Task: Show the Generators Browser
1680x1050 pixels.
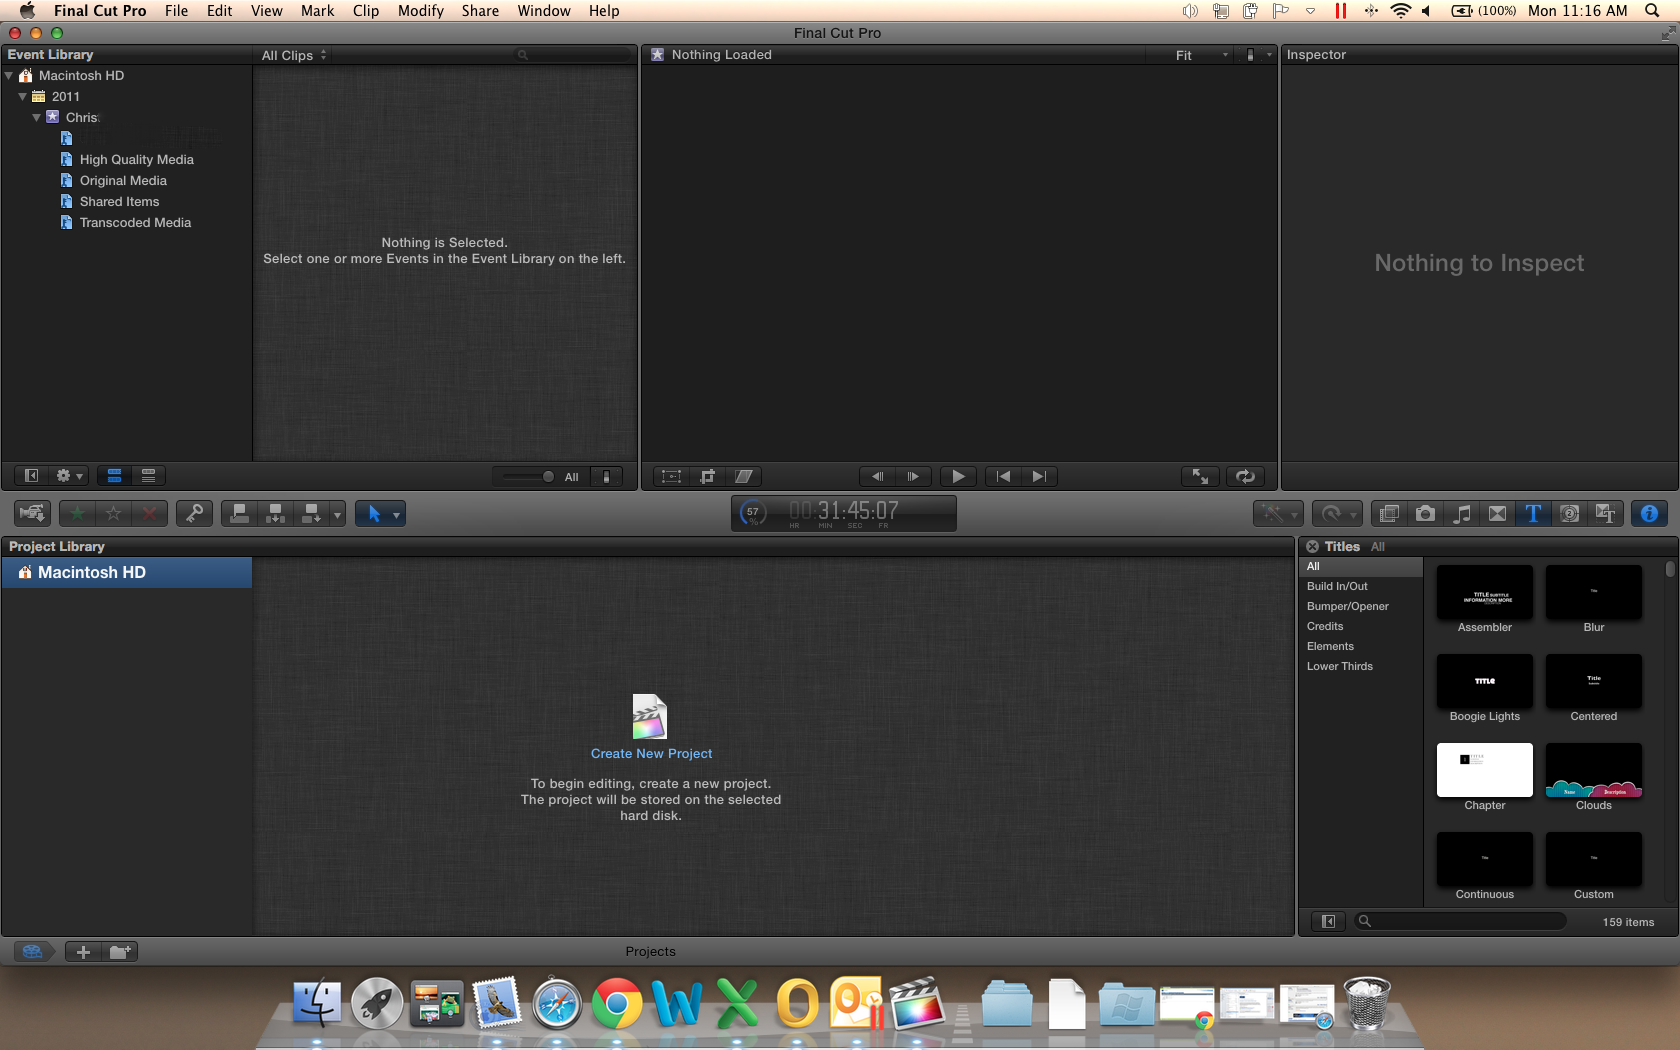Action: tap(1569, 513)
